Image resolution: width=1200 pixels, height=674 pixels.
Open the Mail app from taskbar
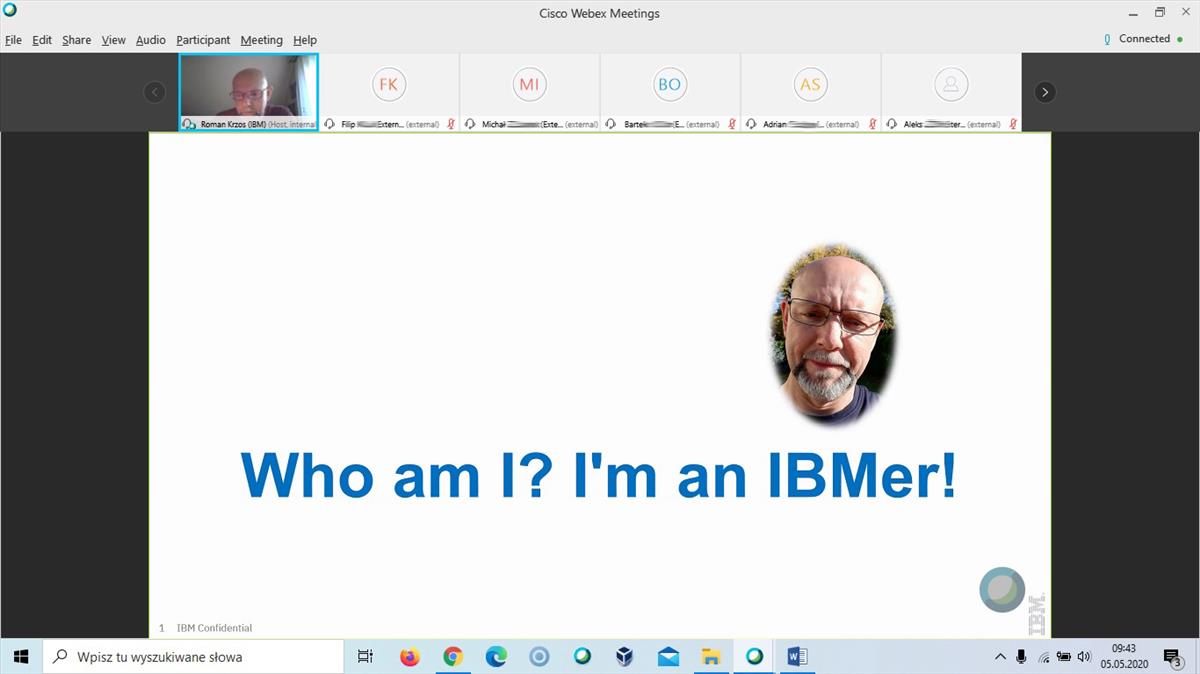click(x=668, y=656)
